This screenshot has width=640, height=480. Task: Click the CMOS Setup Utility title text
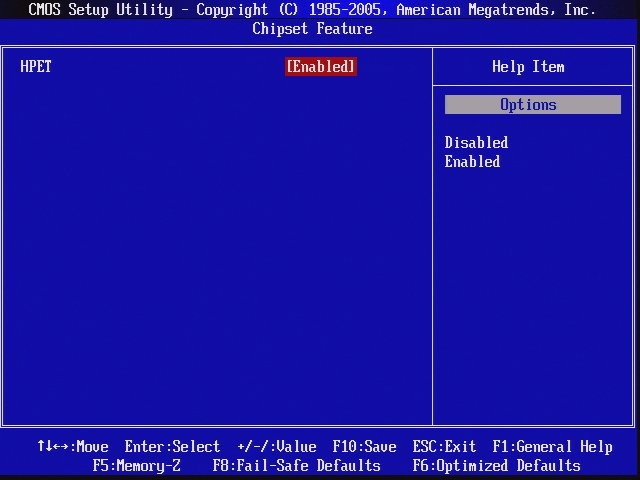pos(100,10)
